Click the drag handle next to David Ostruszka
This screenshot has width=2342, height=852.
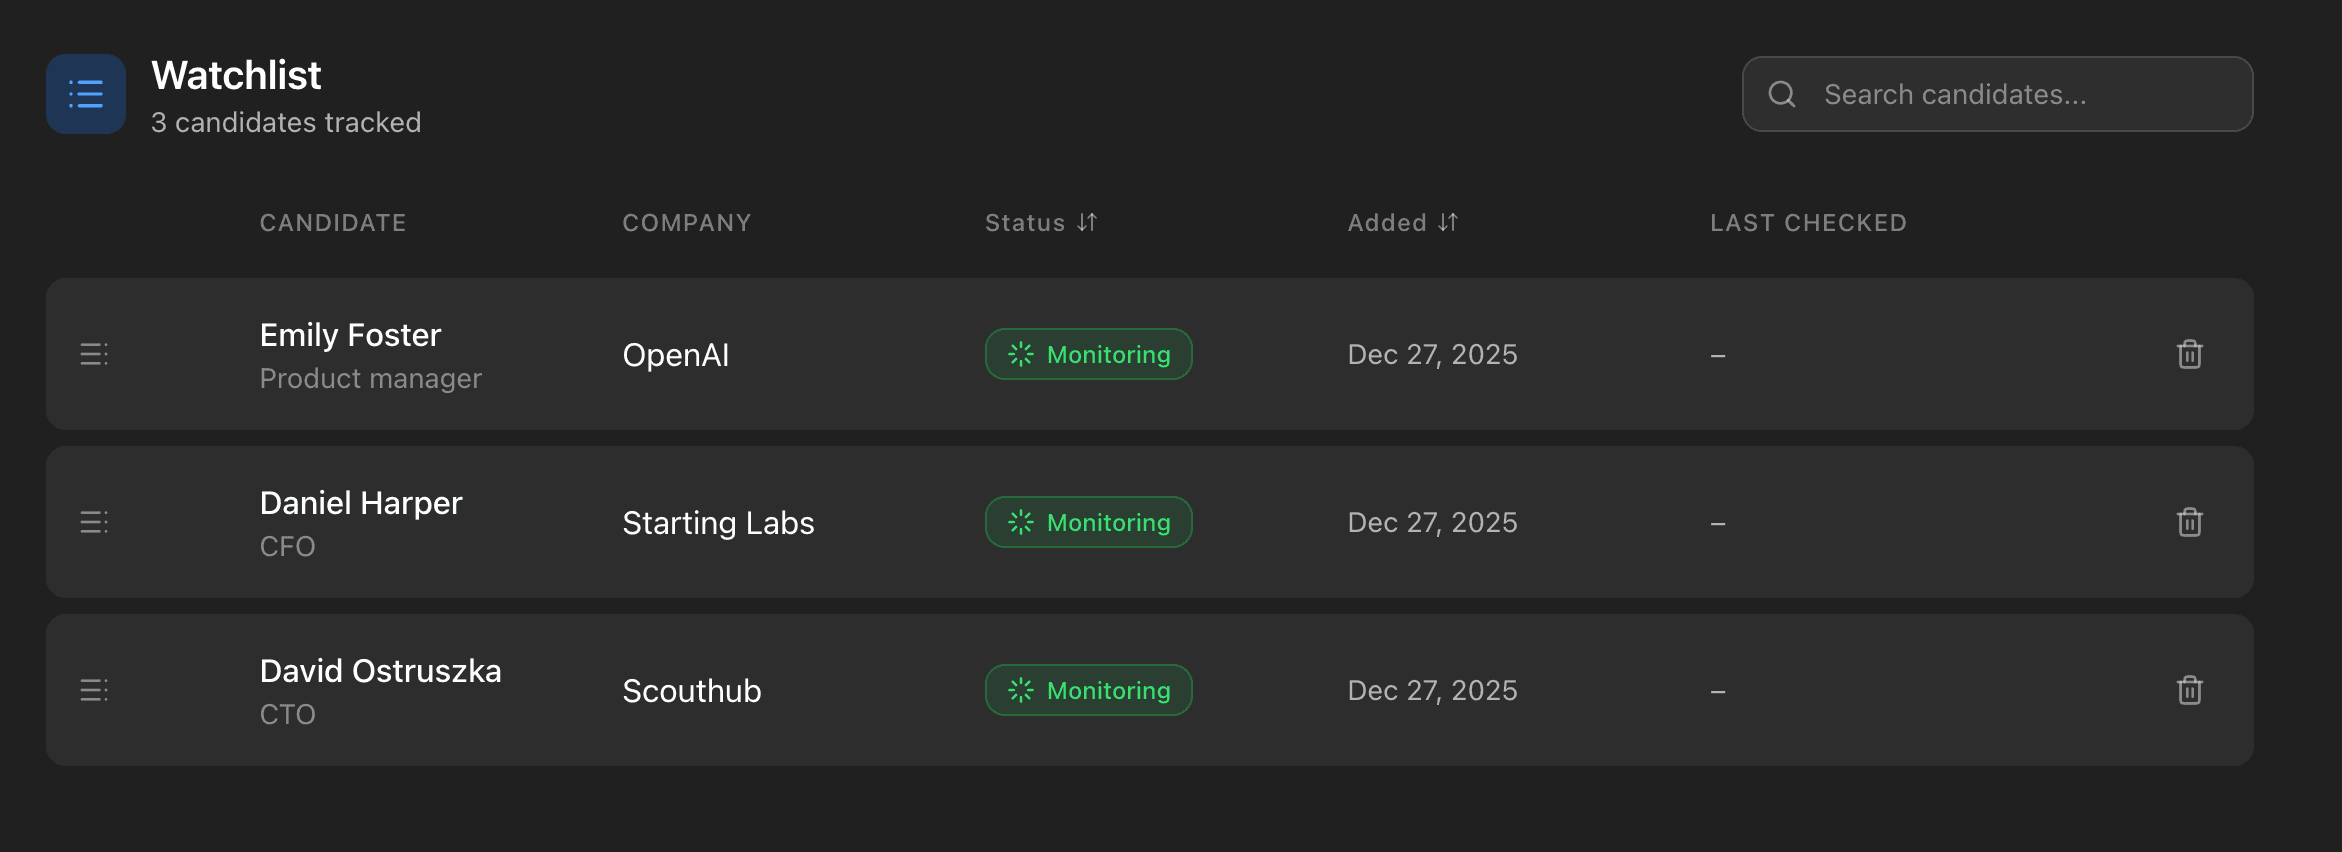point(94,689)
